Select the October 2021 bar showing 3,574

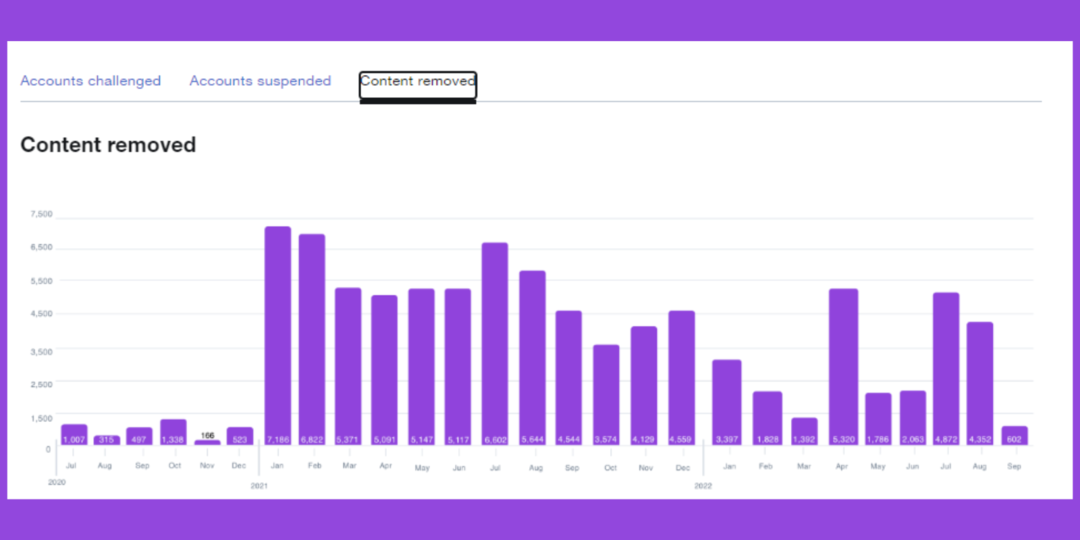(606, 394)
